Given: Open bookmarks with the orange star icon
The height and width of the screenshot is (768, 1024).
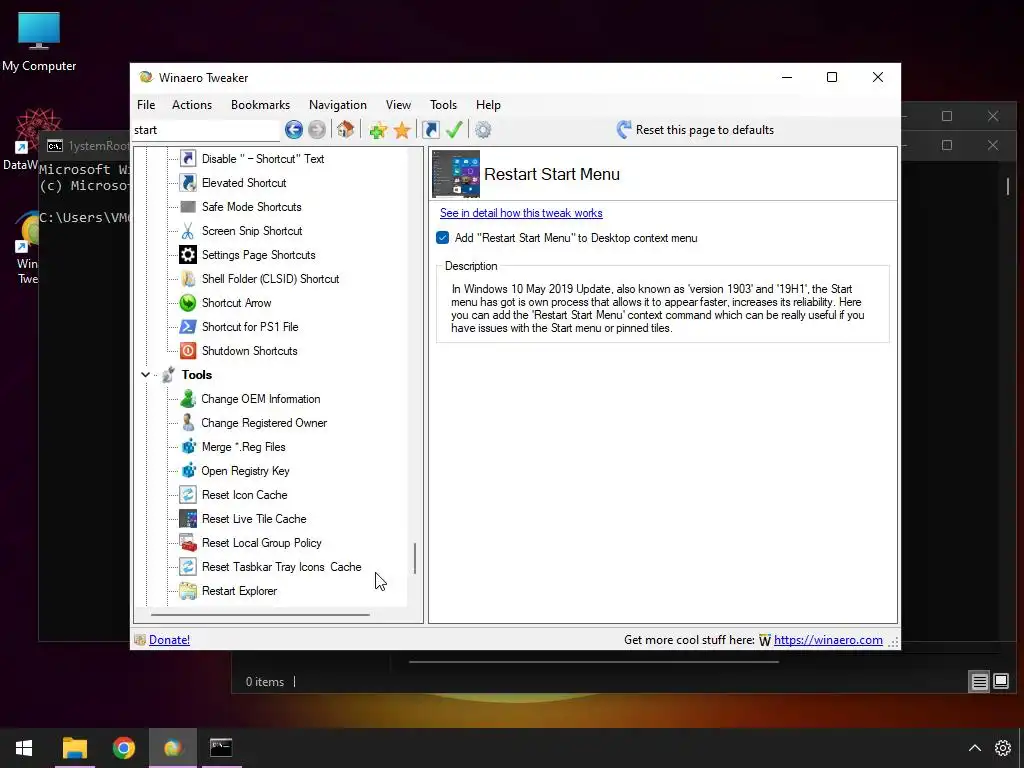Looking at the screenshot, I should (402, 130).
